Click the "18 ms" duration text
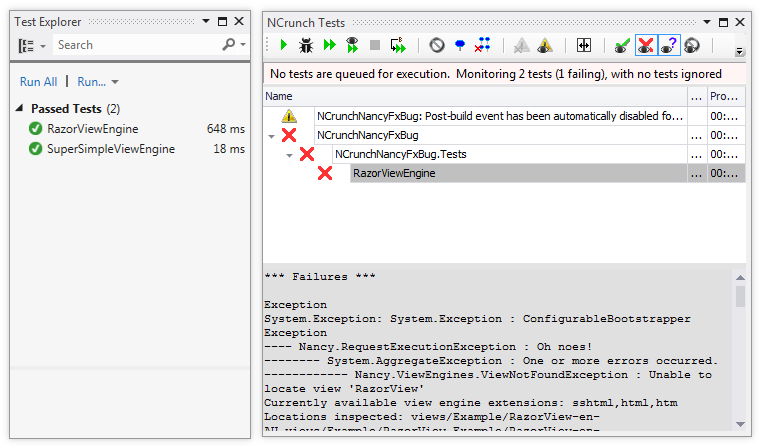 229,149
